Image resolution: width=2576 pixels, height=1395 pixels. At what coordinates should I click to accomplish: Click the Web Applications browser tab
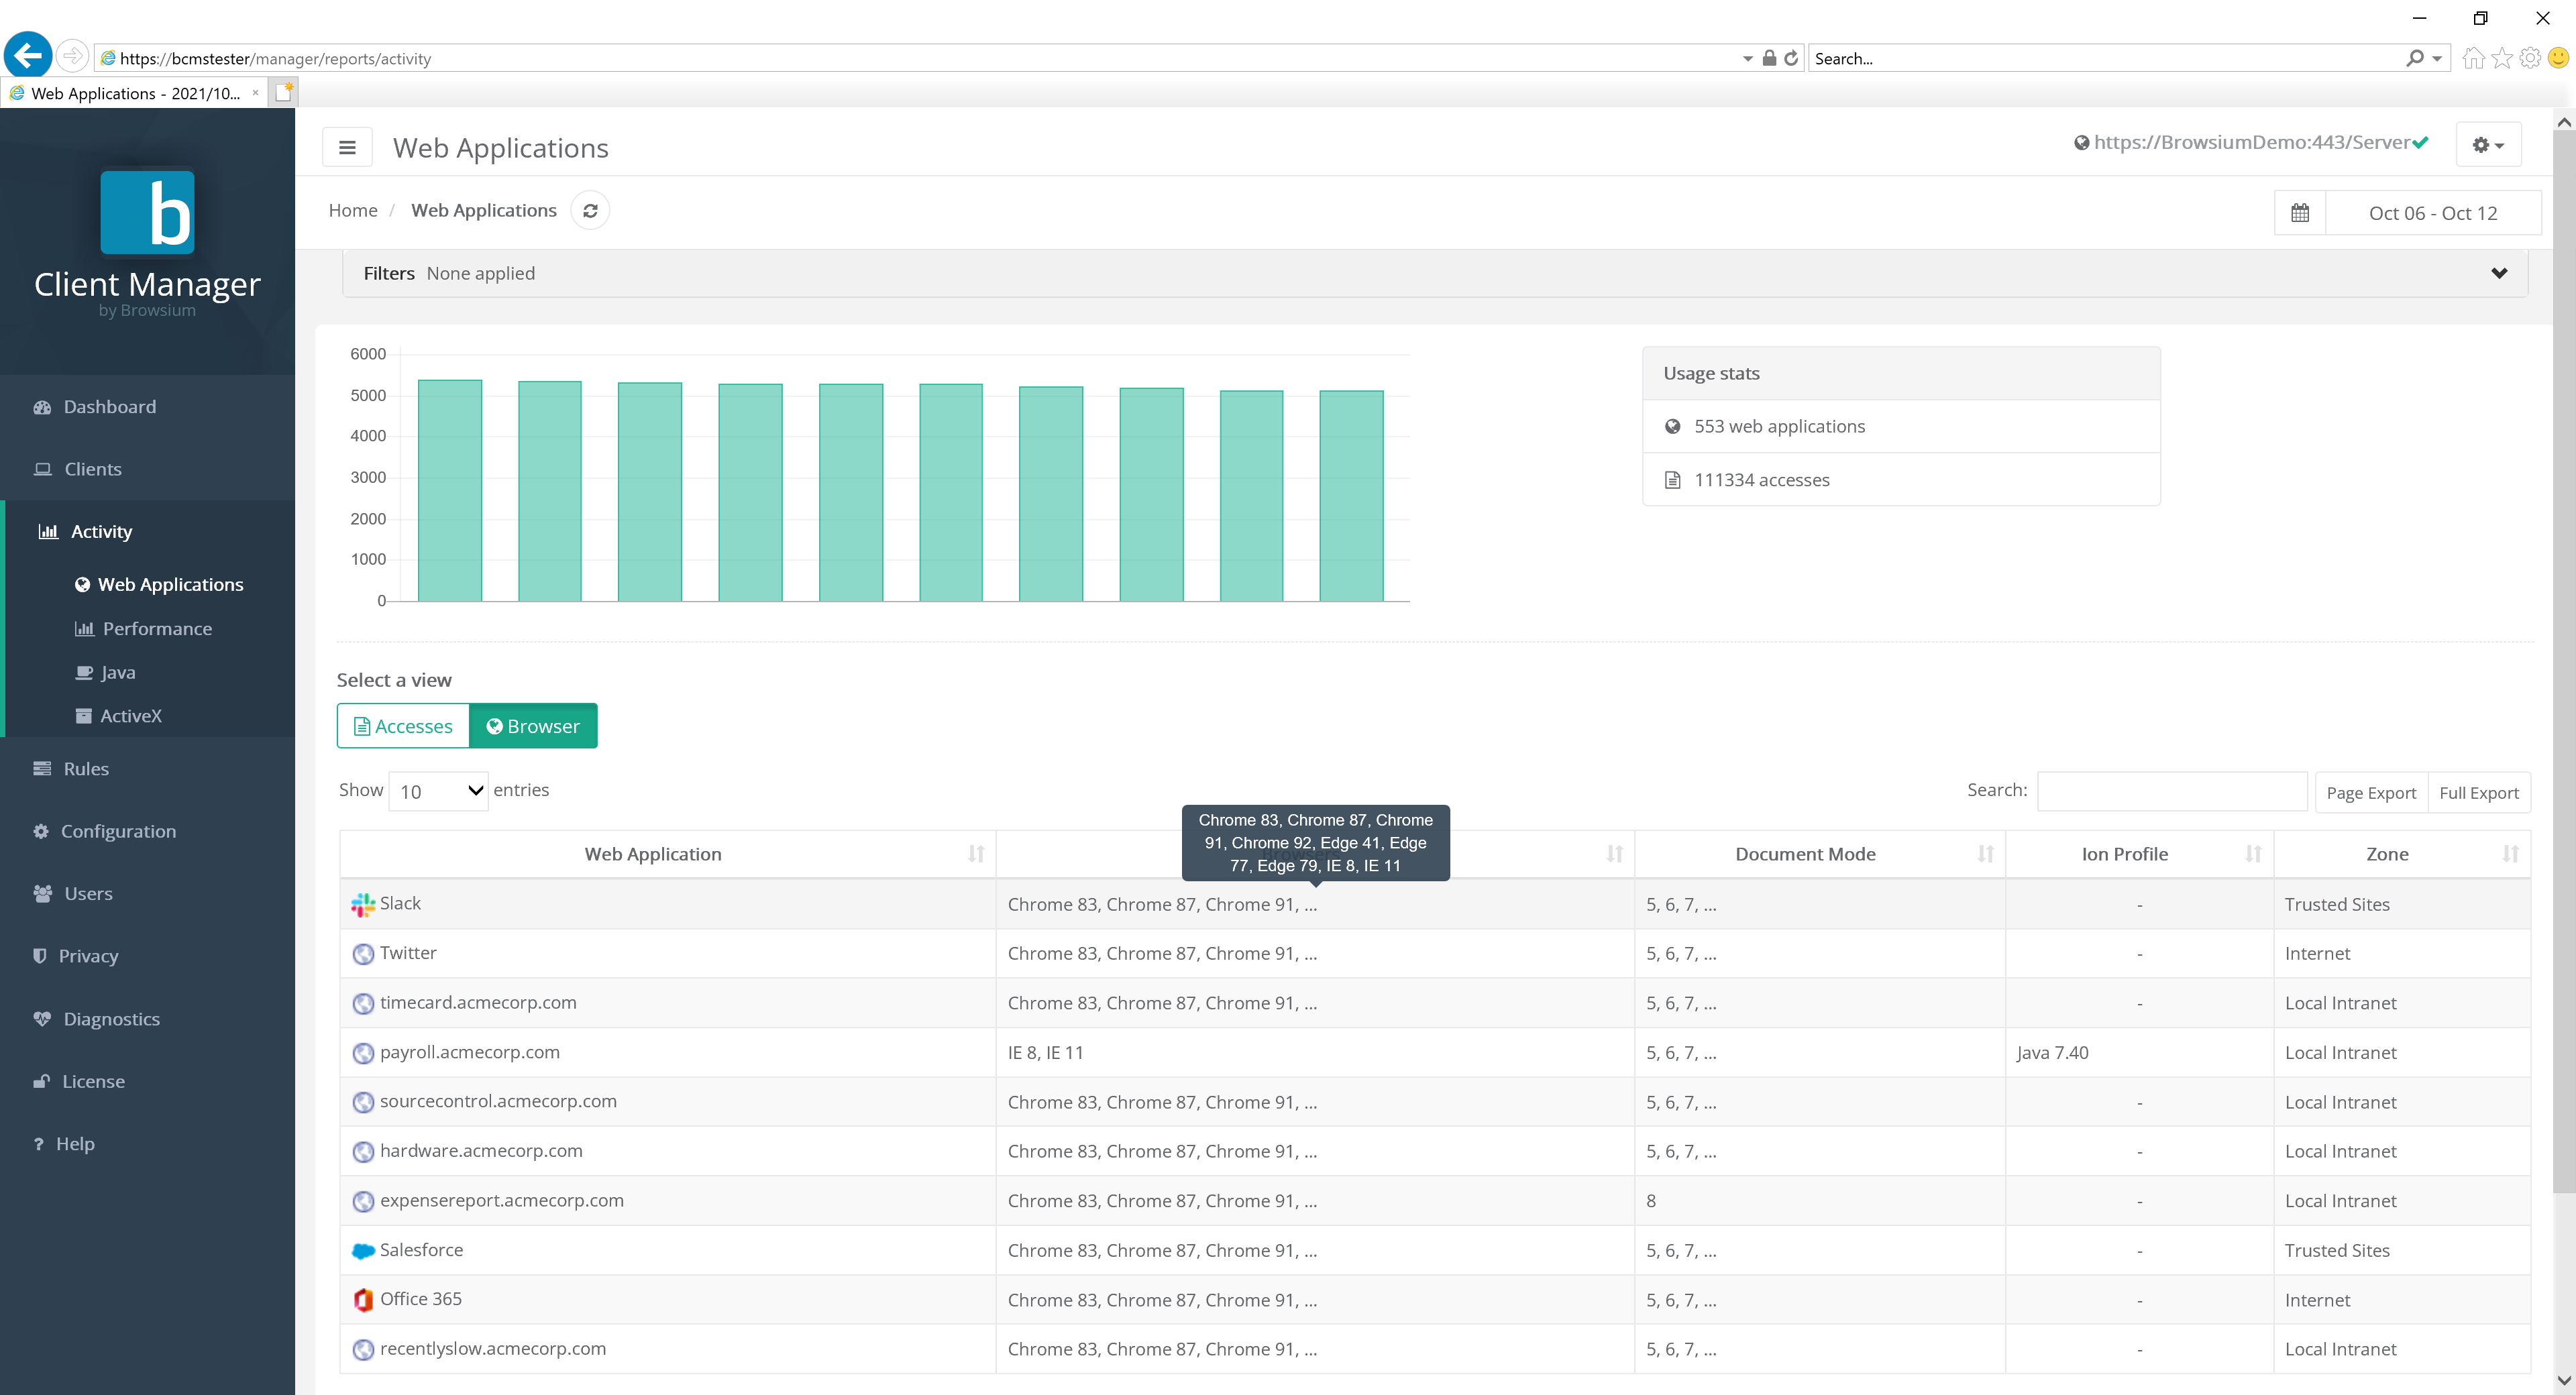130,93
